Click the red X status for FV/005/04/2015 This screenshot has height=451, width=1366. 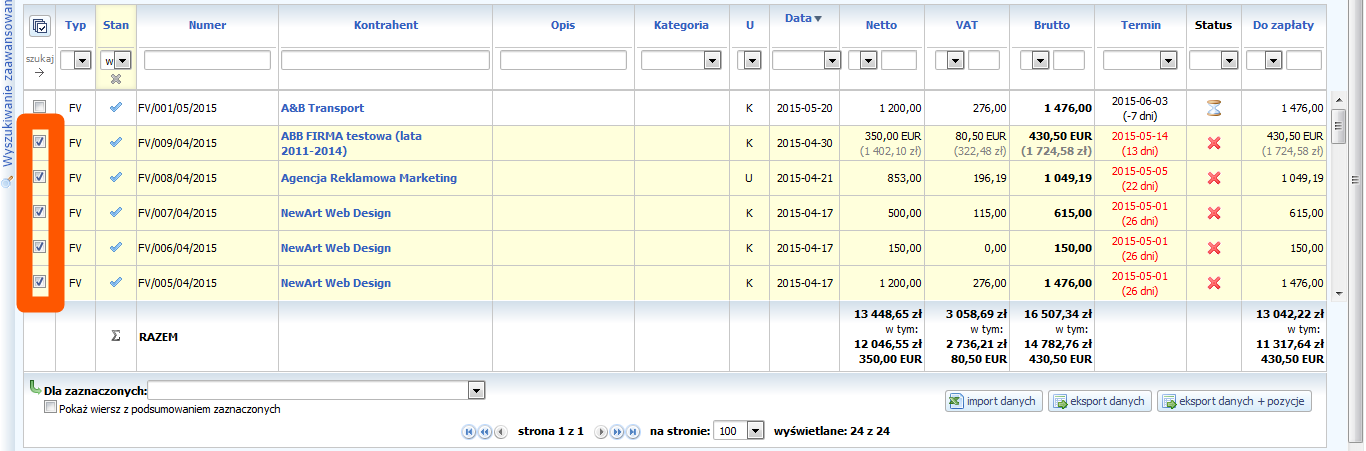click(1214, 283)
